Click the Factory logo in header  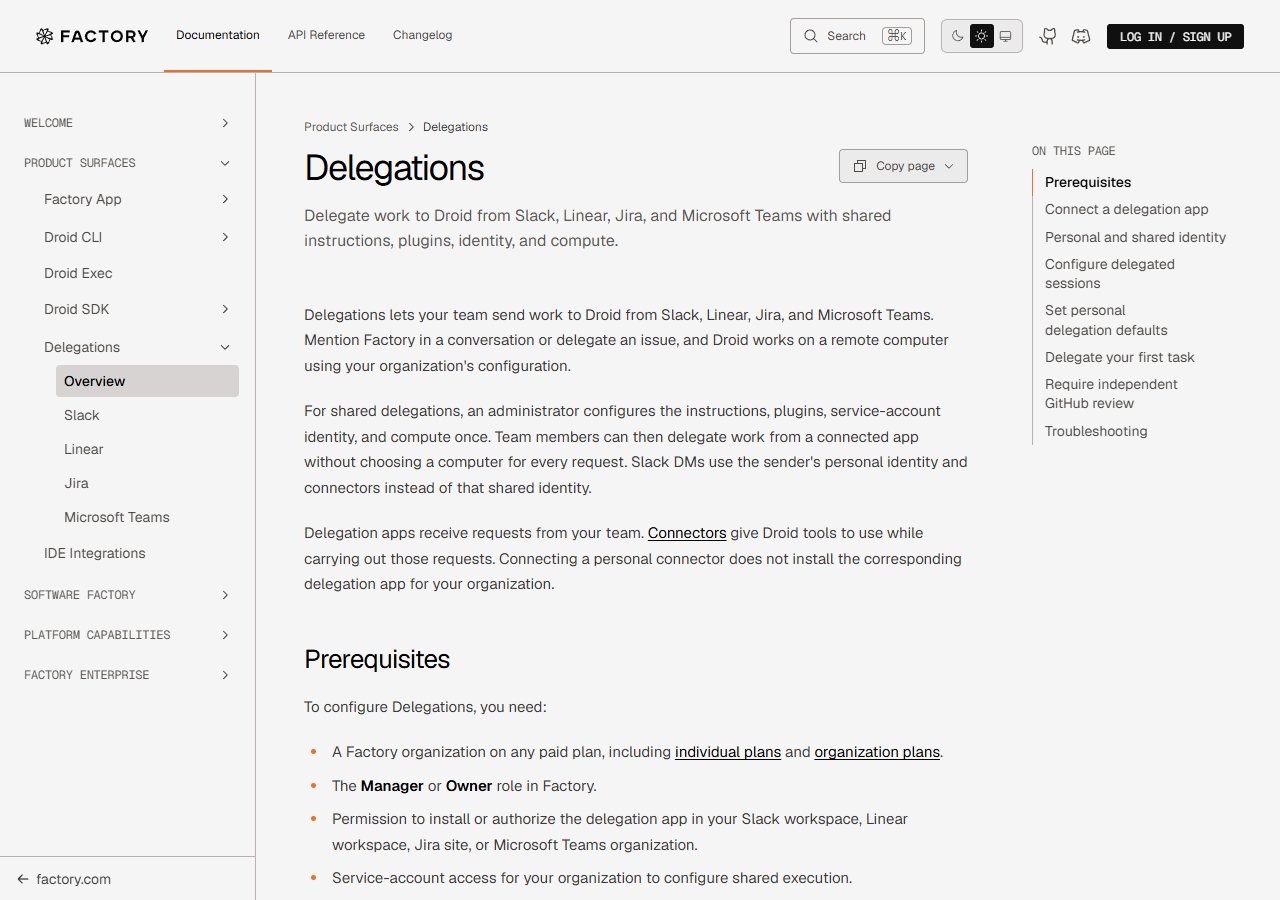(92, 36)
